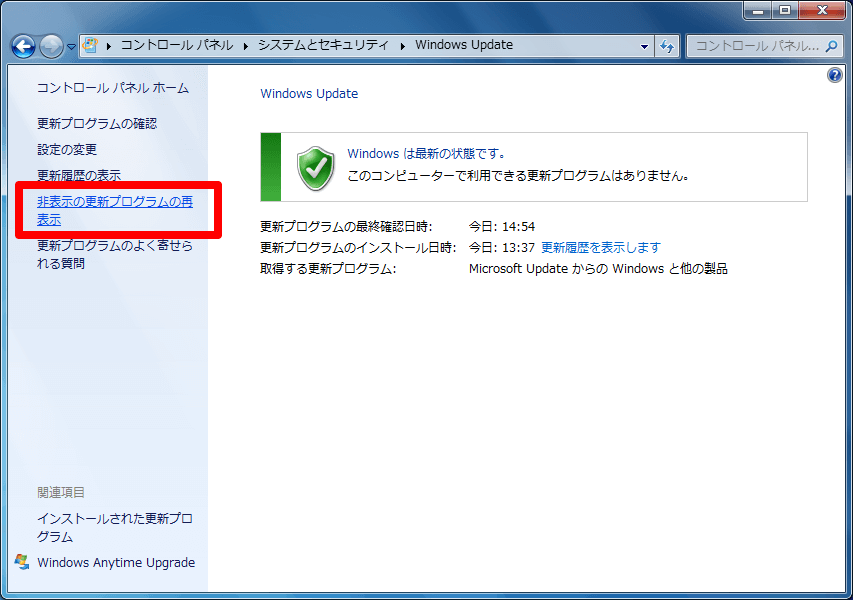
Task: Expand arrow after コントロール パネル breadcrumb
Action: [x=245, y=46]
